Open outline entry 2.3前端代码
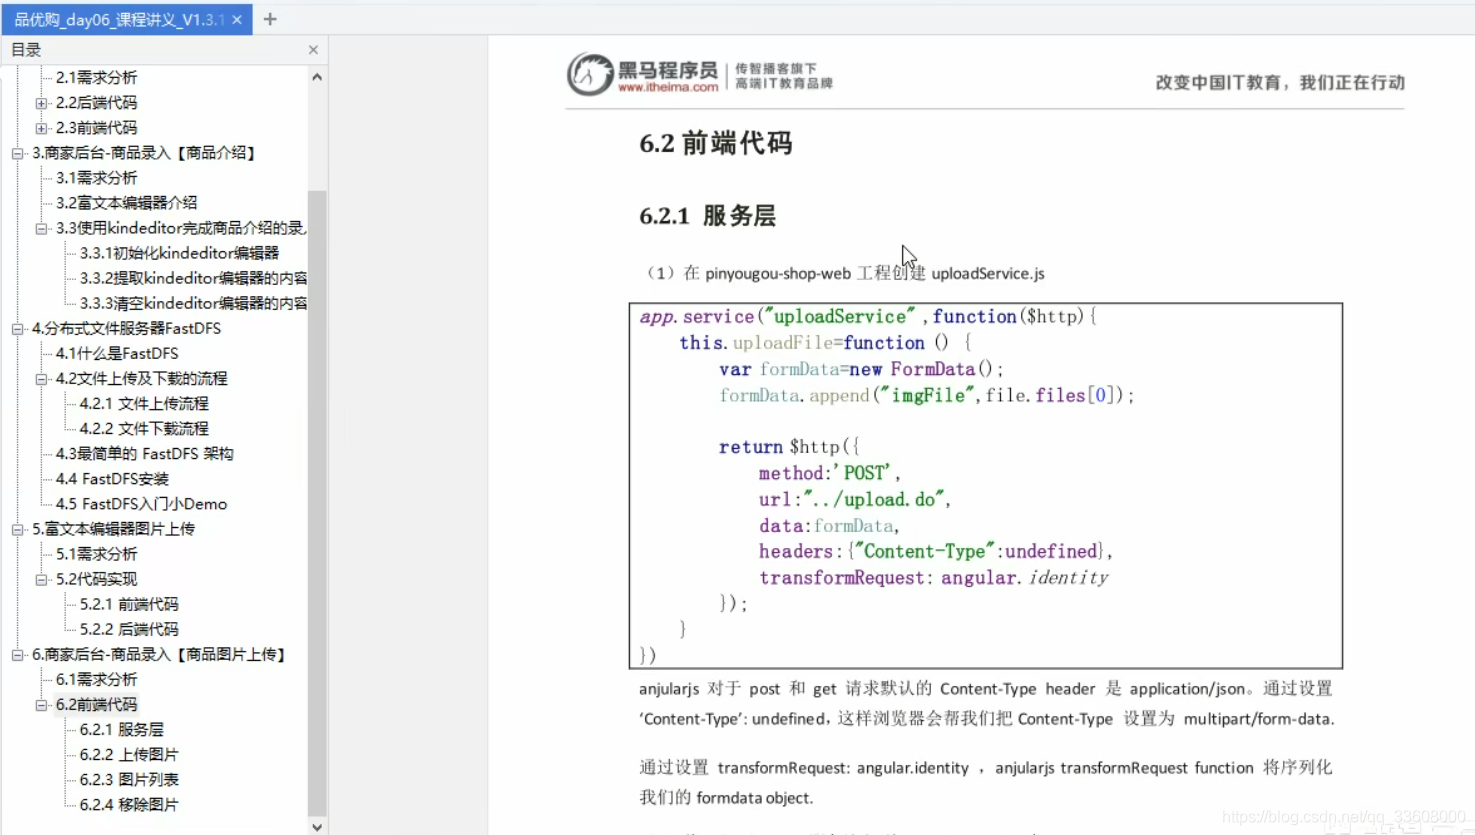 (x=96, y=127)
